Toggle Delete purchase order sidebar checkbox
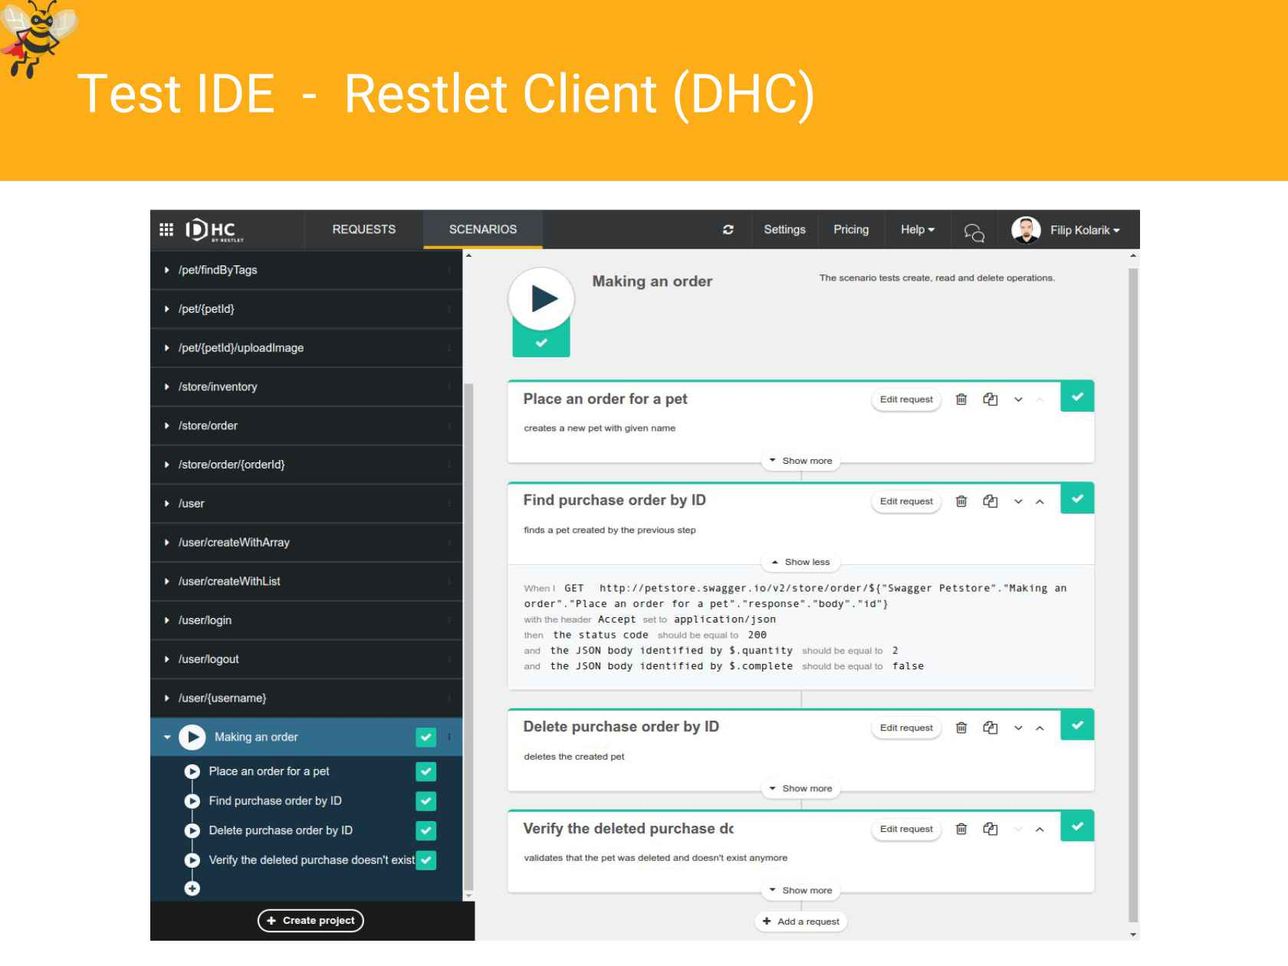Screen dimensions: 1288x966 point(426,831)
